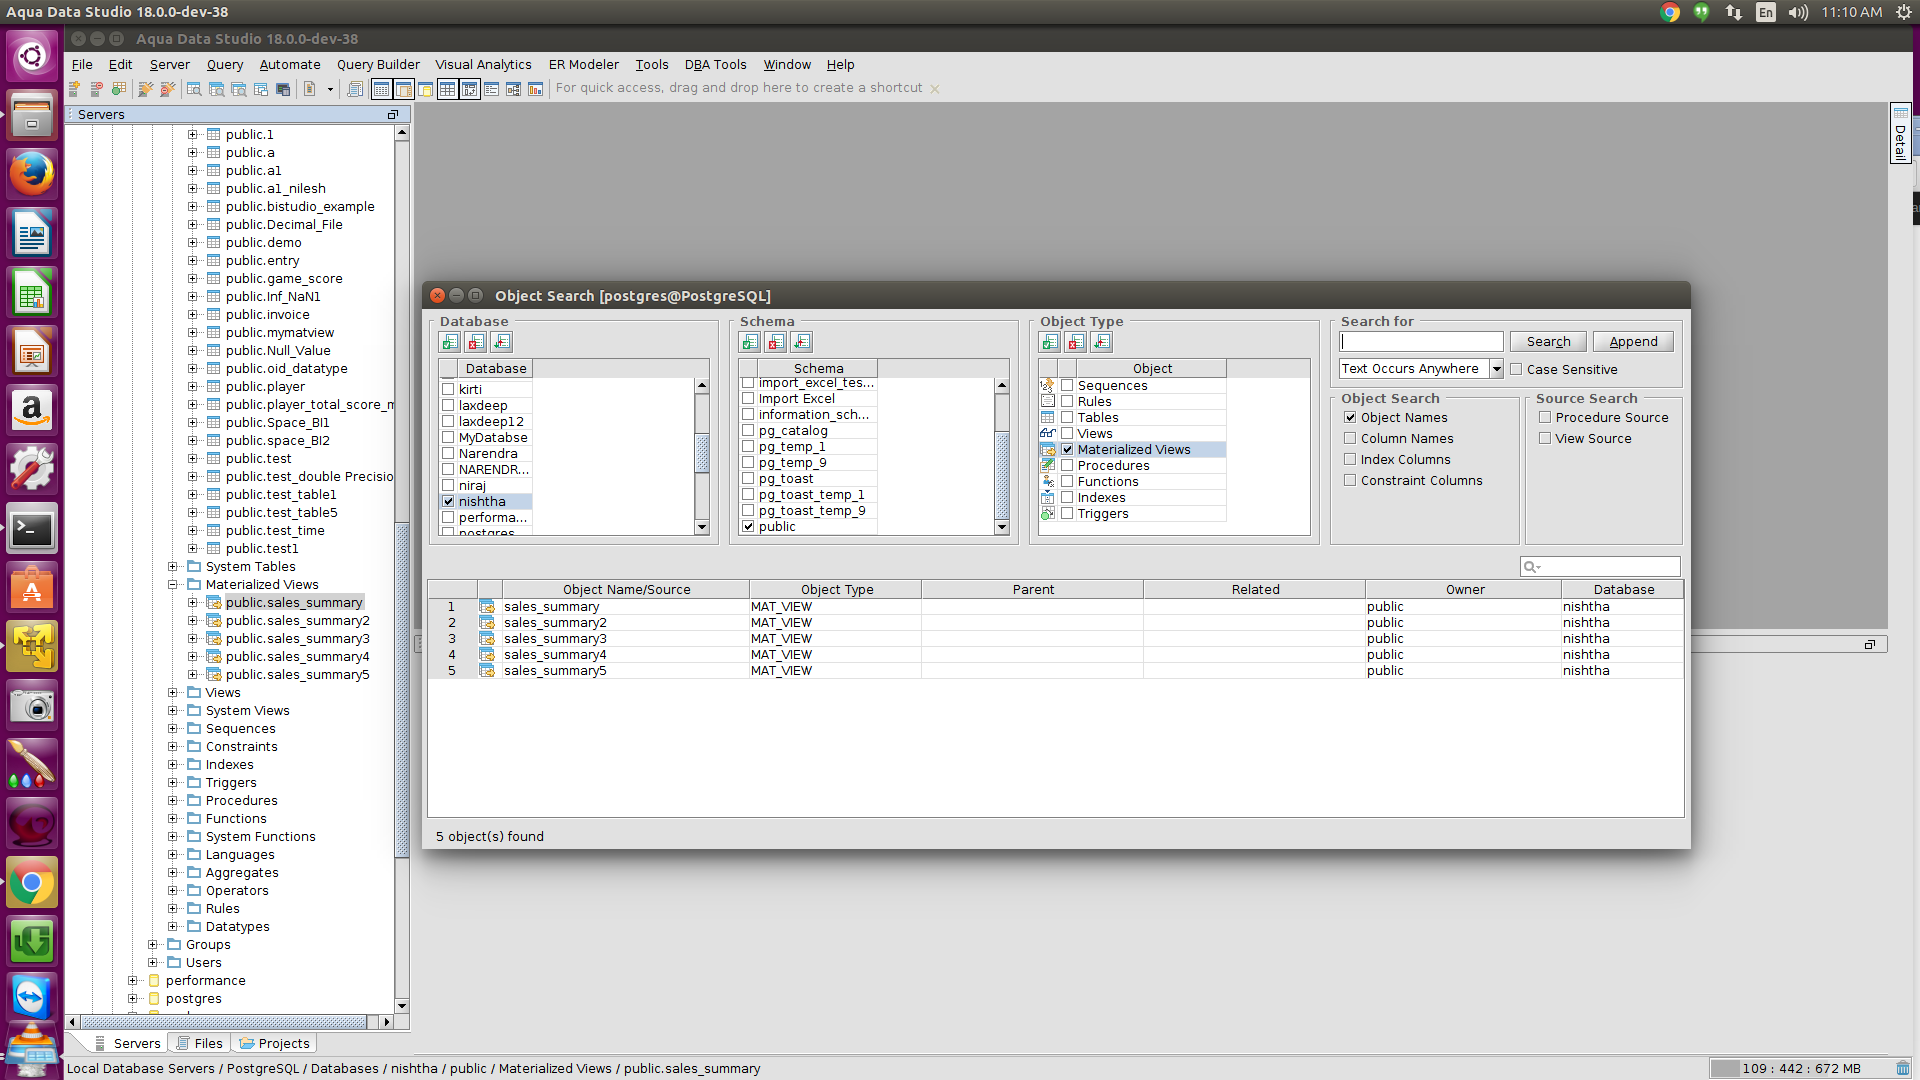Select all databases icon in Database panel
Viewport: 1920px width, 1080px height.
click(x=450, y=342)
